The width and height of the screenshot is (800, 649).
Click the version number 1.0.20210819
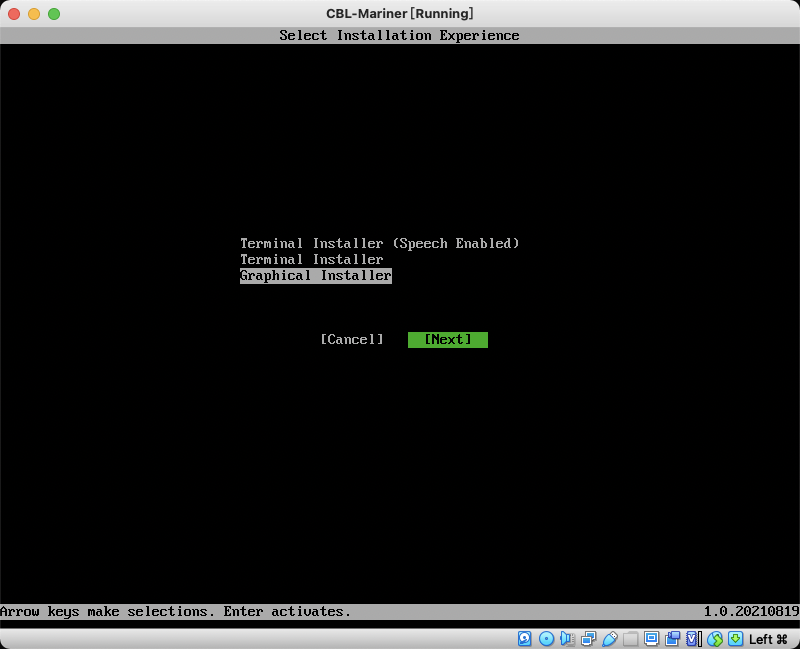click(x=752, y=611)
